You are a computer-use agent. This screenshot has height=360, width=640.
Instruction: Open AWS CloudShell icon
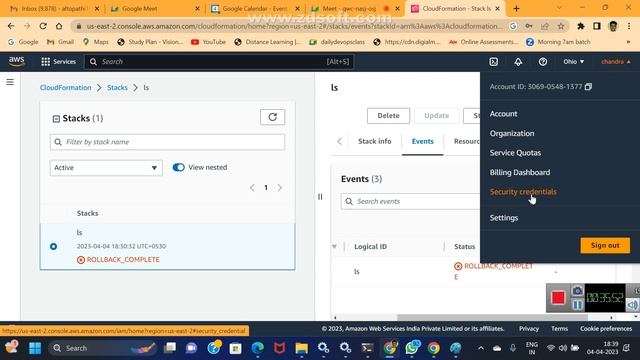pos(493,62)
